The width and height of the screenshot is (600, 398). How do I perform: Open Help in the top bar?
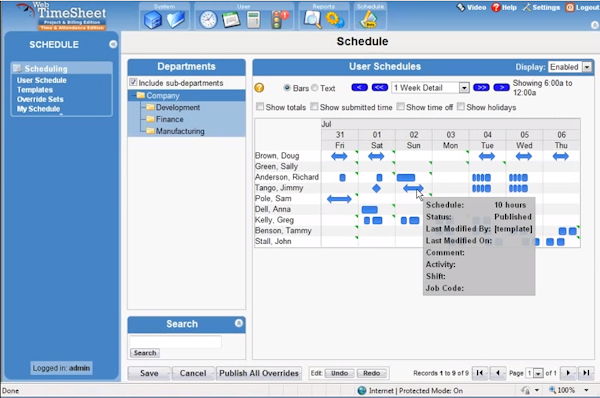pos(504,7)
